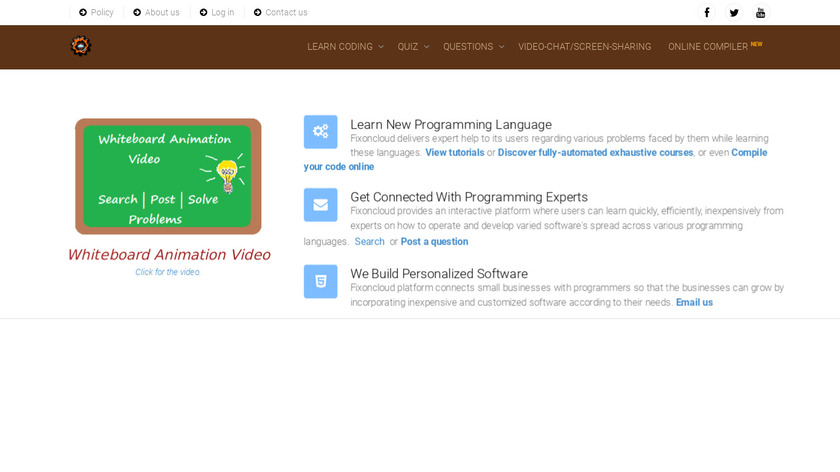Go to Log in

pos(222,12)
